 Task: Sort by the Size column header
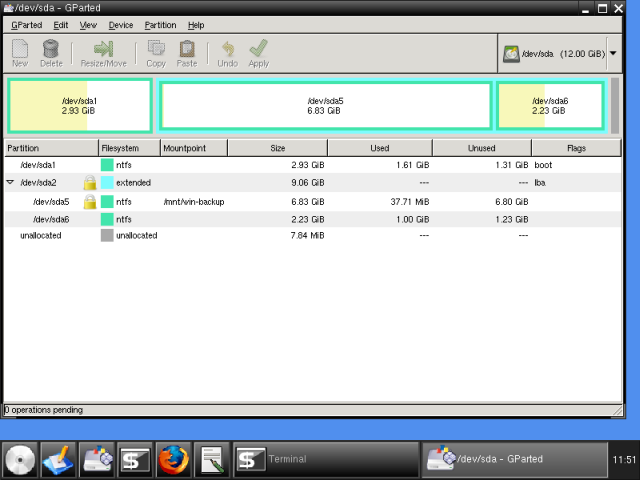click(x=278, y=148)
